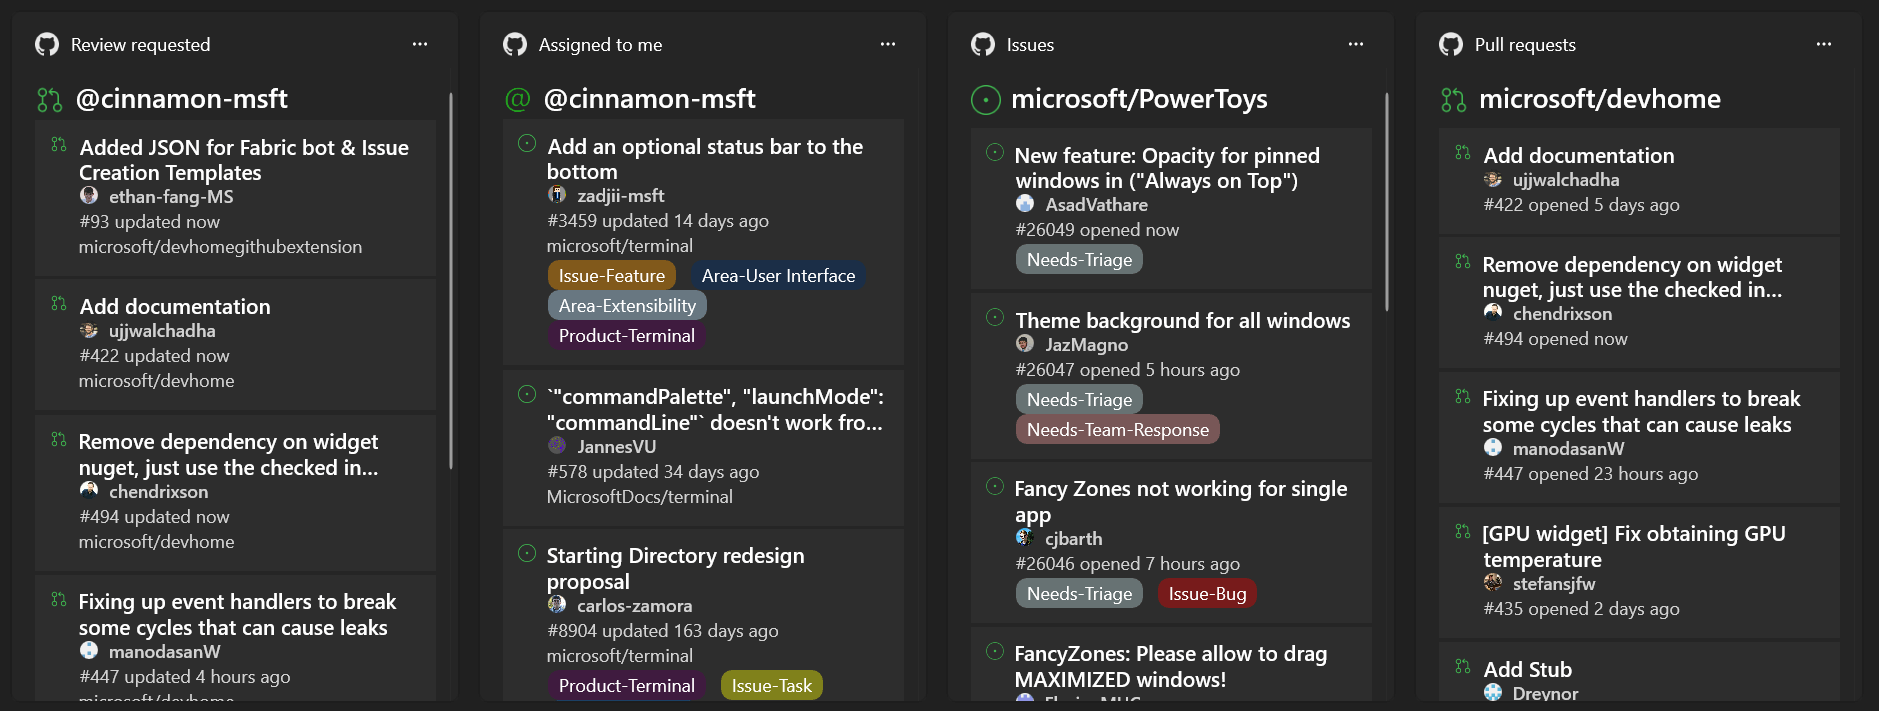Image resolution: width=1879 pixels, height=711 pixels.
Task: Open the Assigned to me widget ellipsis dropdown
Action: (888, 44)
